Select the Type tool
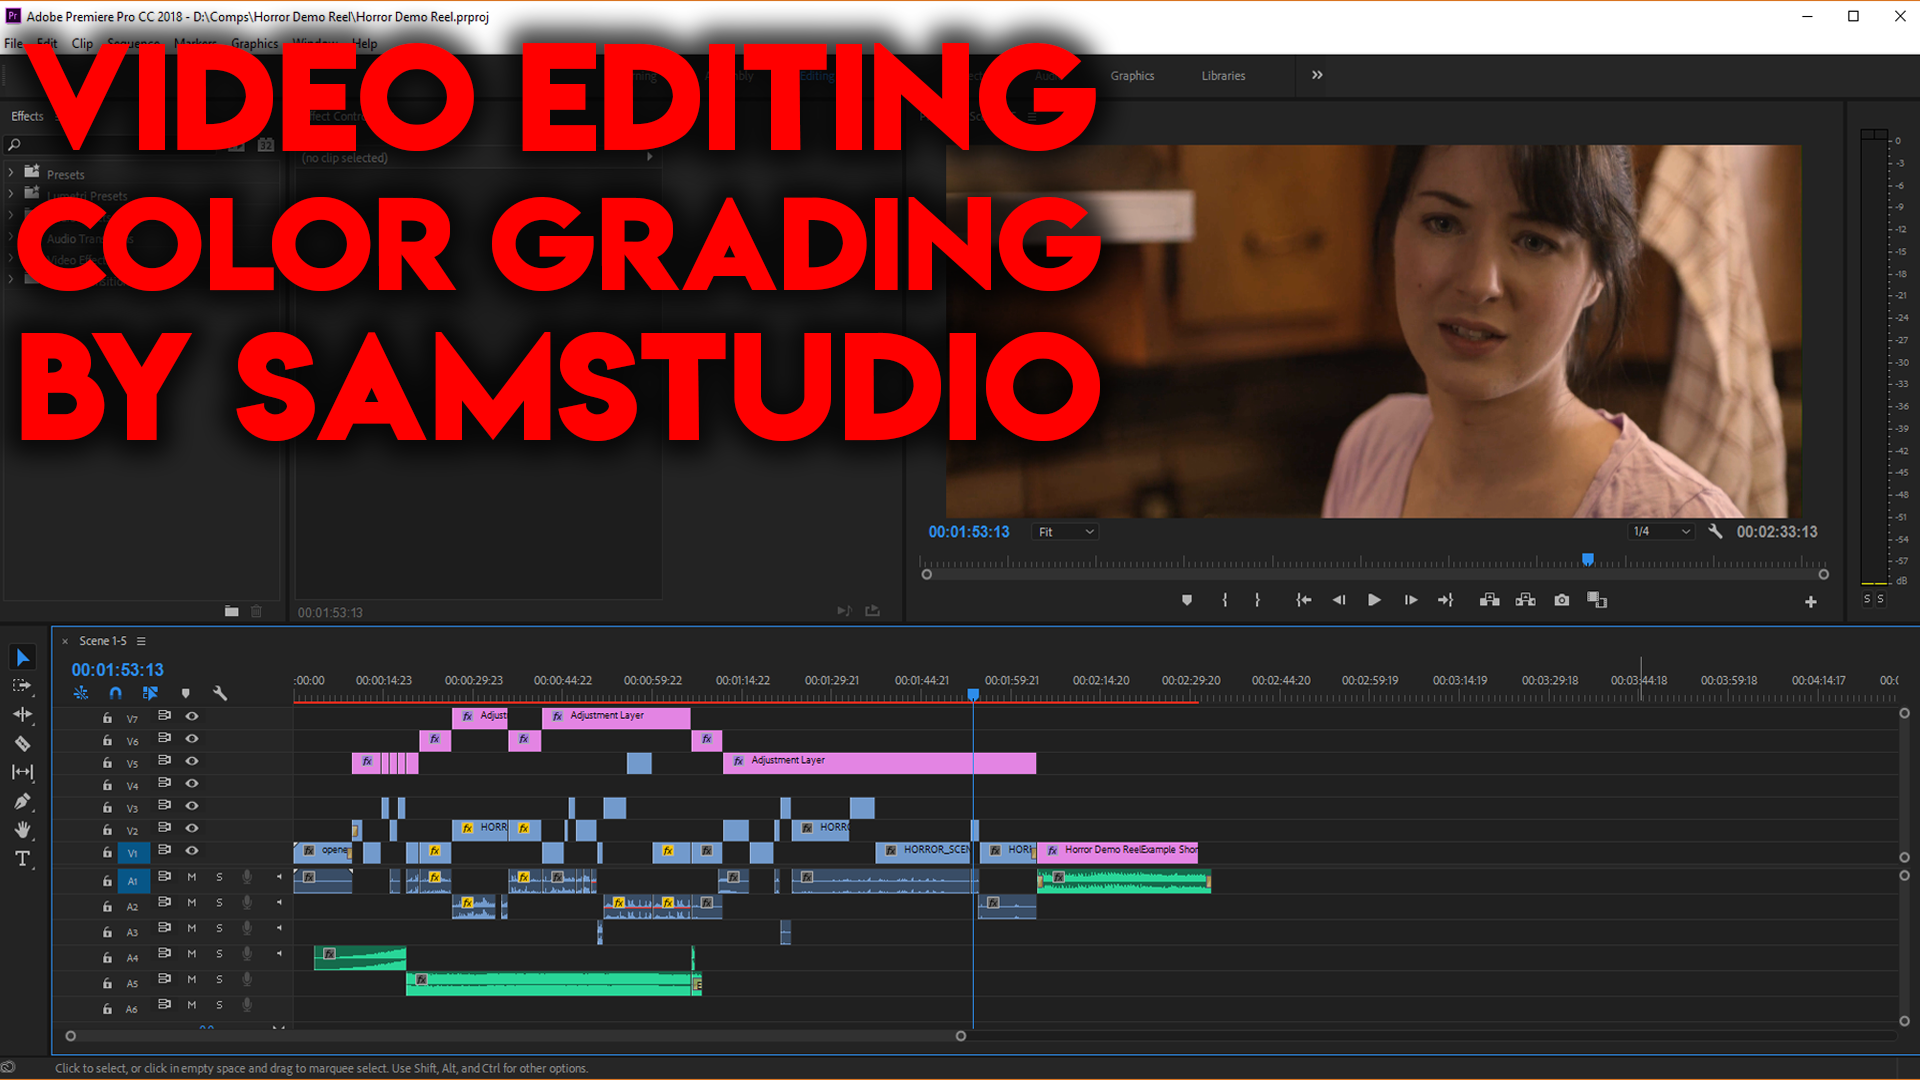This screenshot has height=1080, width=1920. pos(22,859)
